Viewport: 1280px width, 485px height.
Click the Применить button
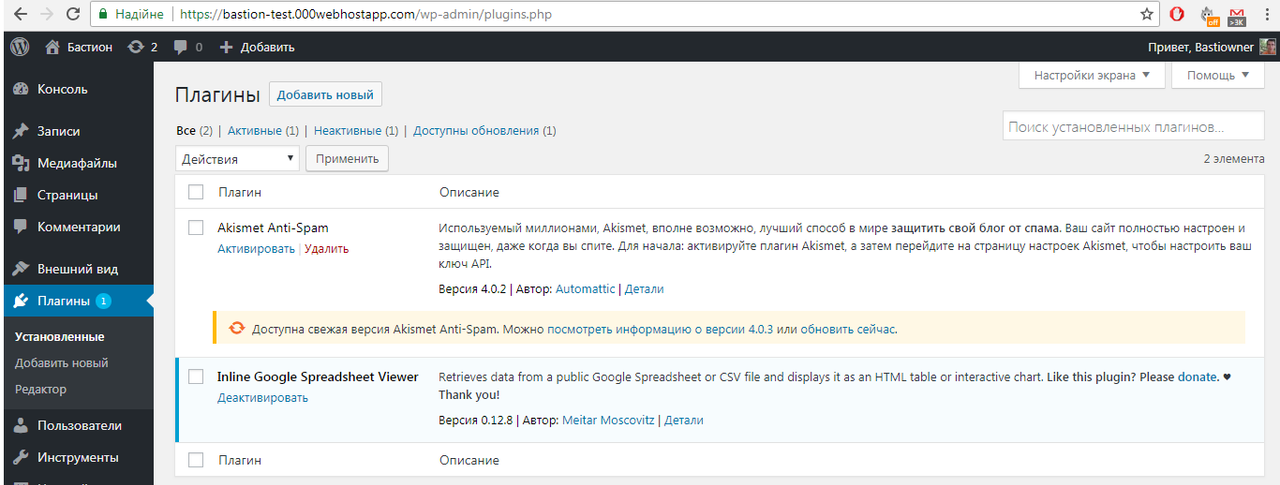click(x=346, y=159)
